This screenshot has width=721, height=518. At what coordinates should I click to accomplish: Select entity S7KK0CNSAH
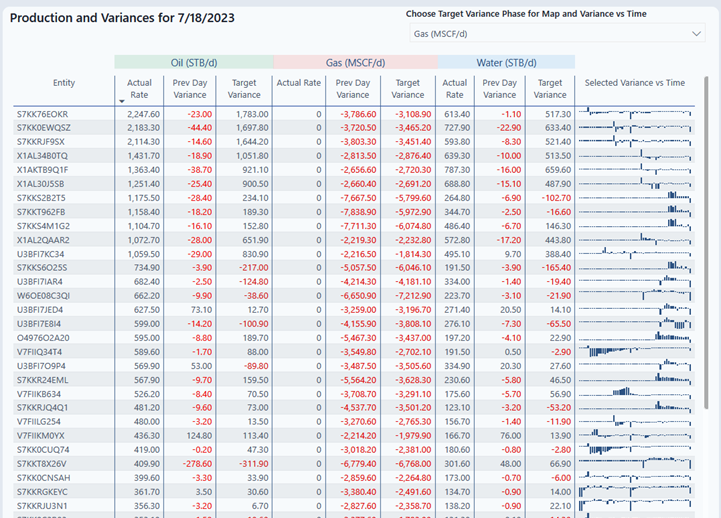tap(43, 478)
